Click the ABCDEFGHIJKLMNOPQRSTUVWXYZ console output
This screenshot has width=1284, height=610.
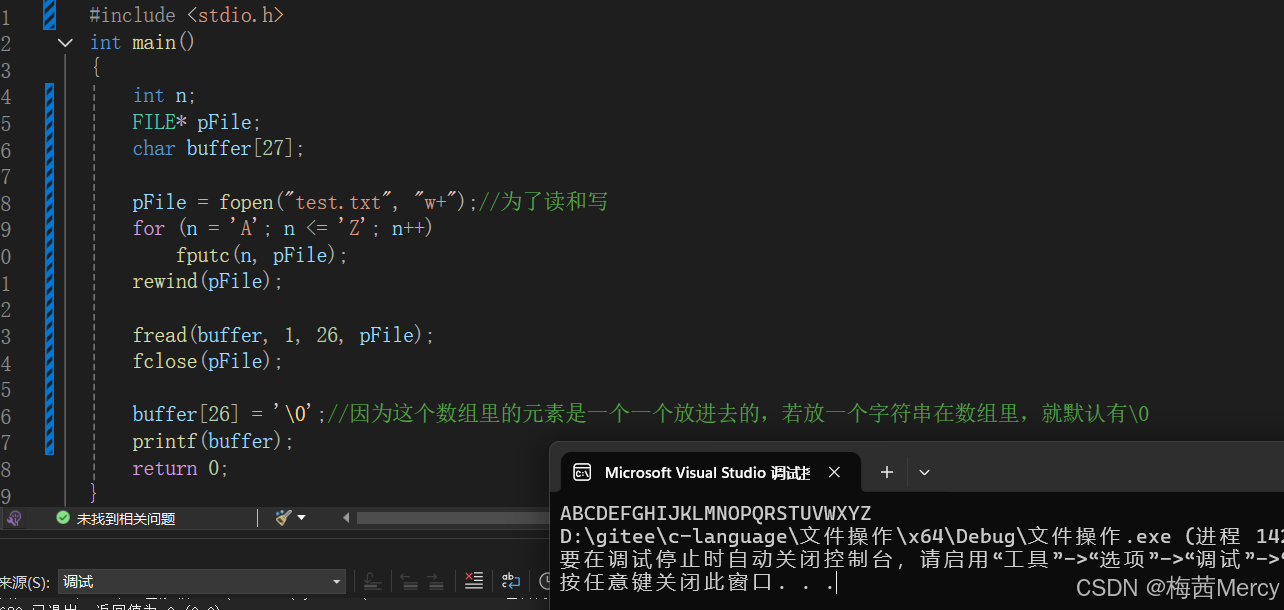[x=715, y=514]
